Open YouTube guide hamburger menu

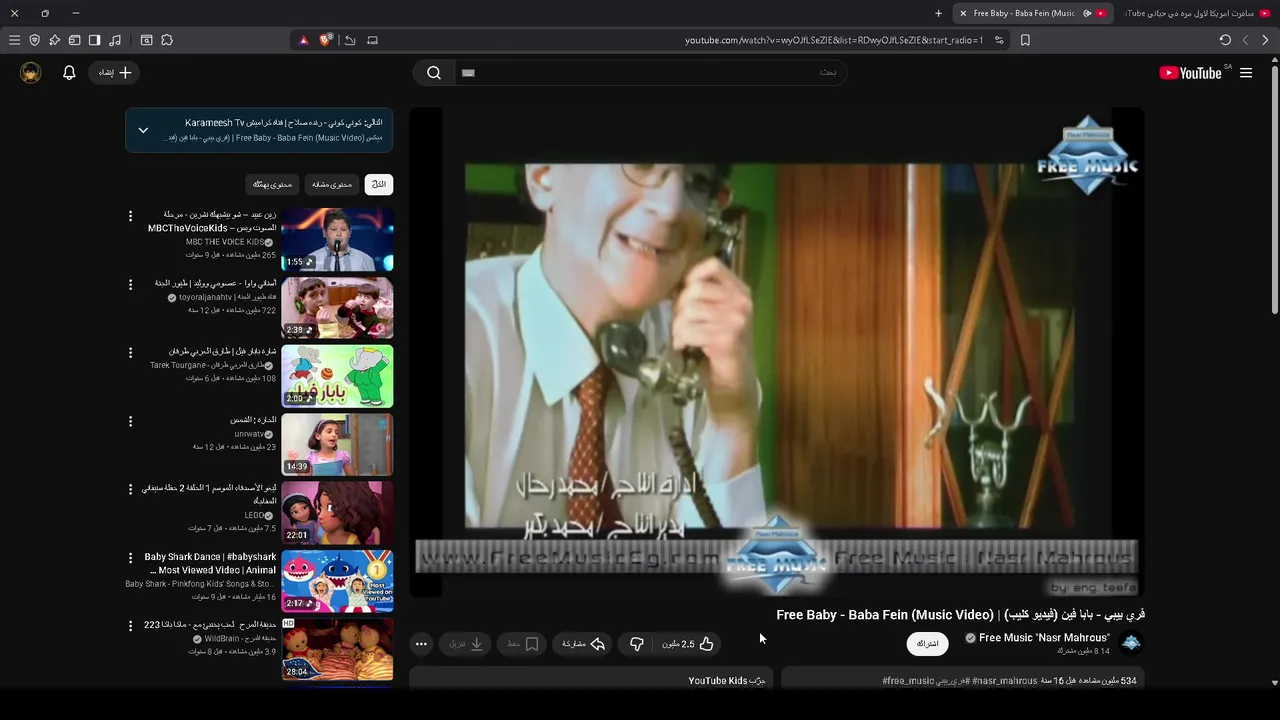1246,73
